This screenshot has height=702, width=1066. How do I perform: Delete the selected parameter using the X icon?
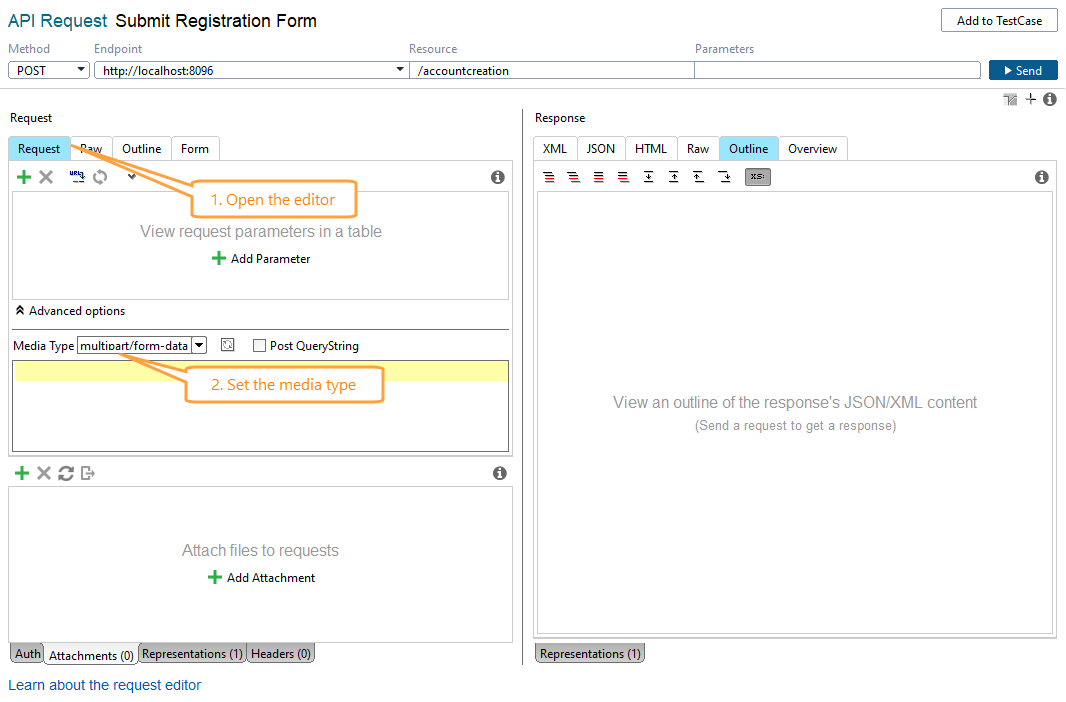(45, 177)
